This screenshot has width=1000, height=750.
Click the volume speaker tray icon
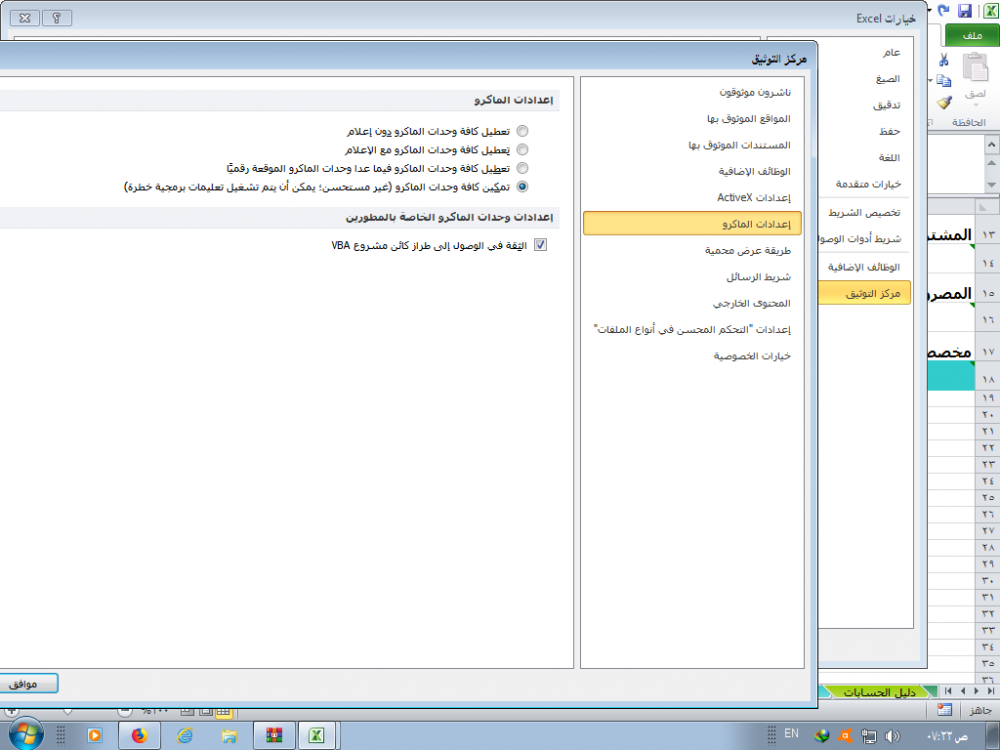click(x=892, y=736)
